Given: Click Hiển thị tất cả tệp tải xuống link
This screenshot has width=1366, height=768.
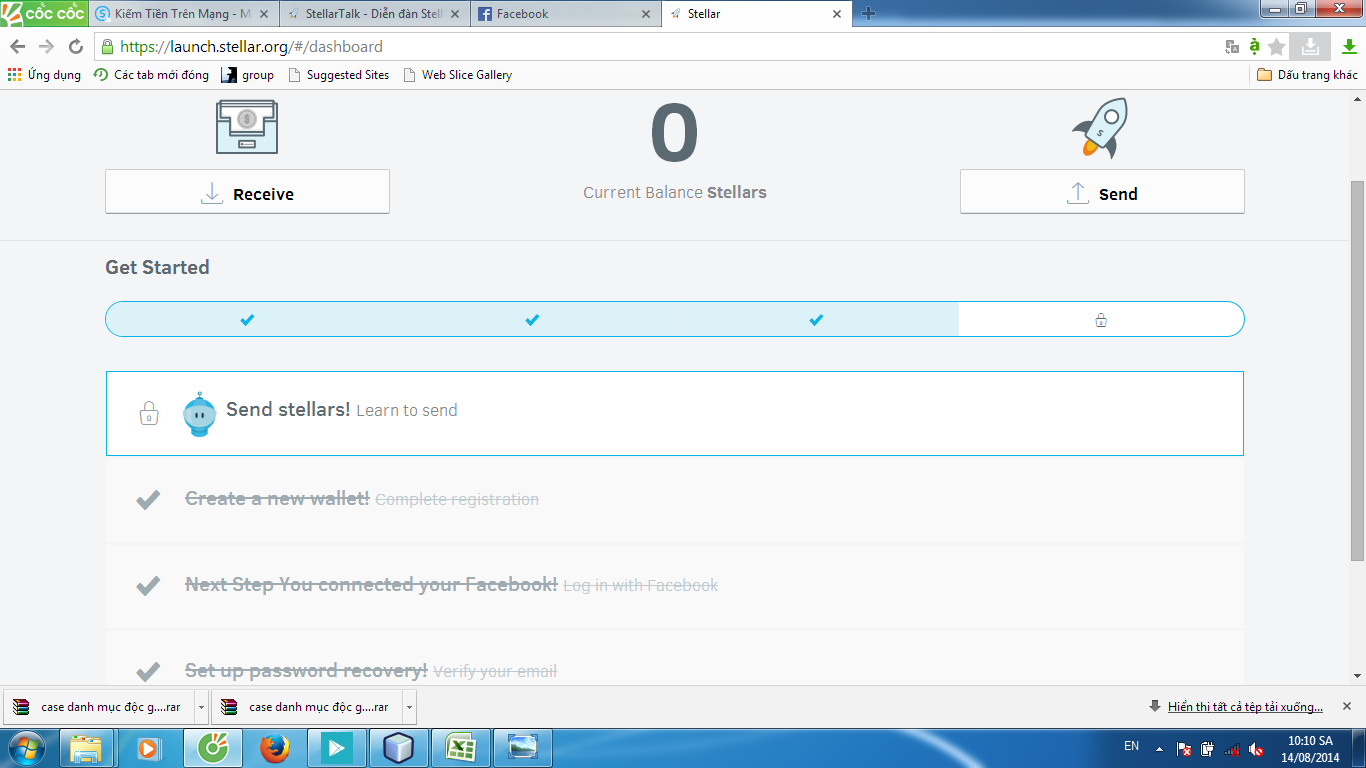Looking at the screenshot, I should (1245, 707).
